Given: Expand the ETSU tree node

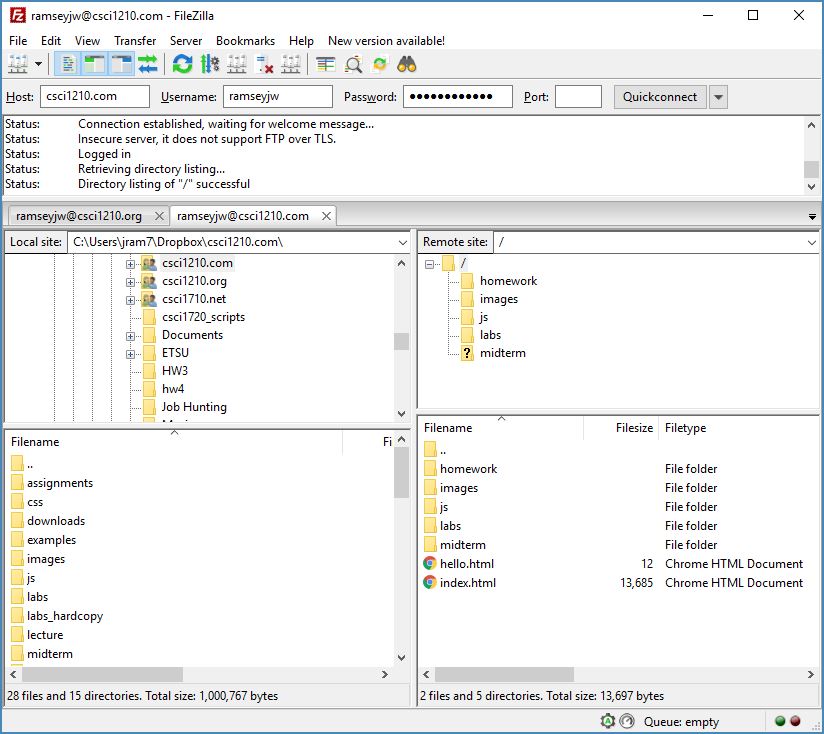Looking at the screenshot, I should click(130, 354).
